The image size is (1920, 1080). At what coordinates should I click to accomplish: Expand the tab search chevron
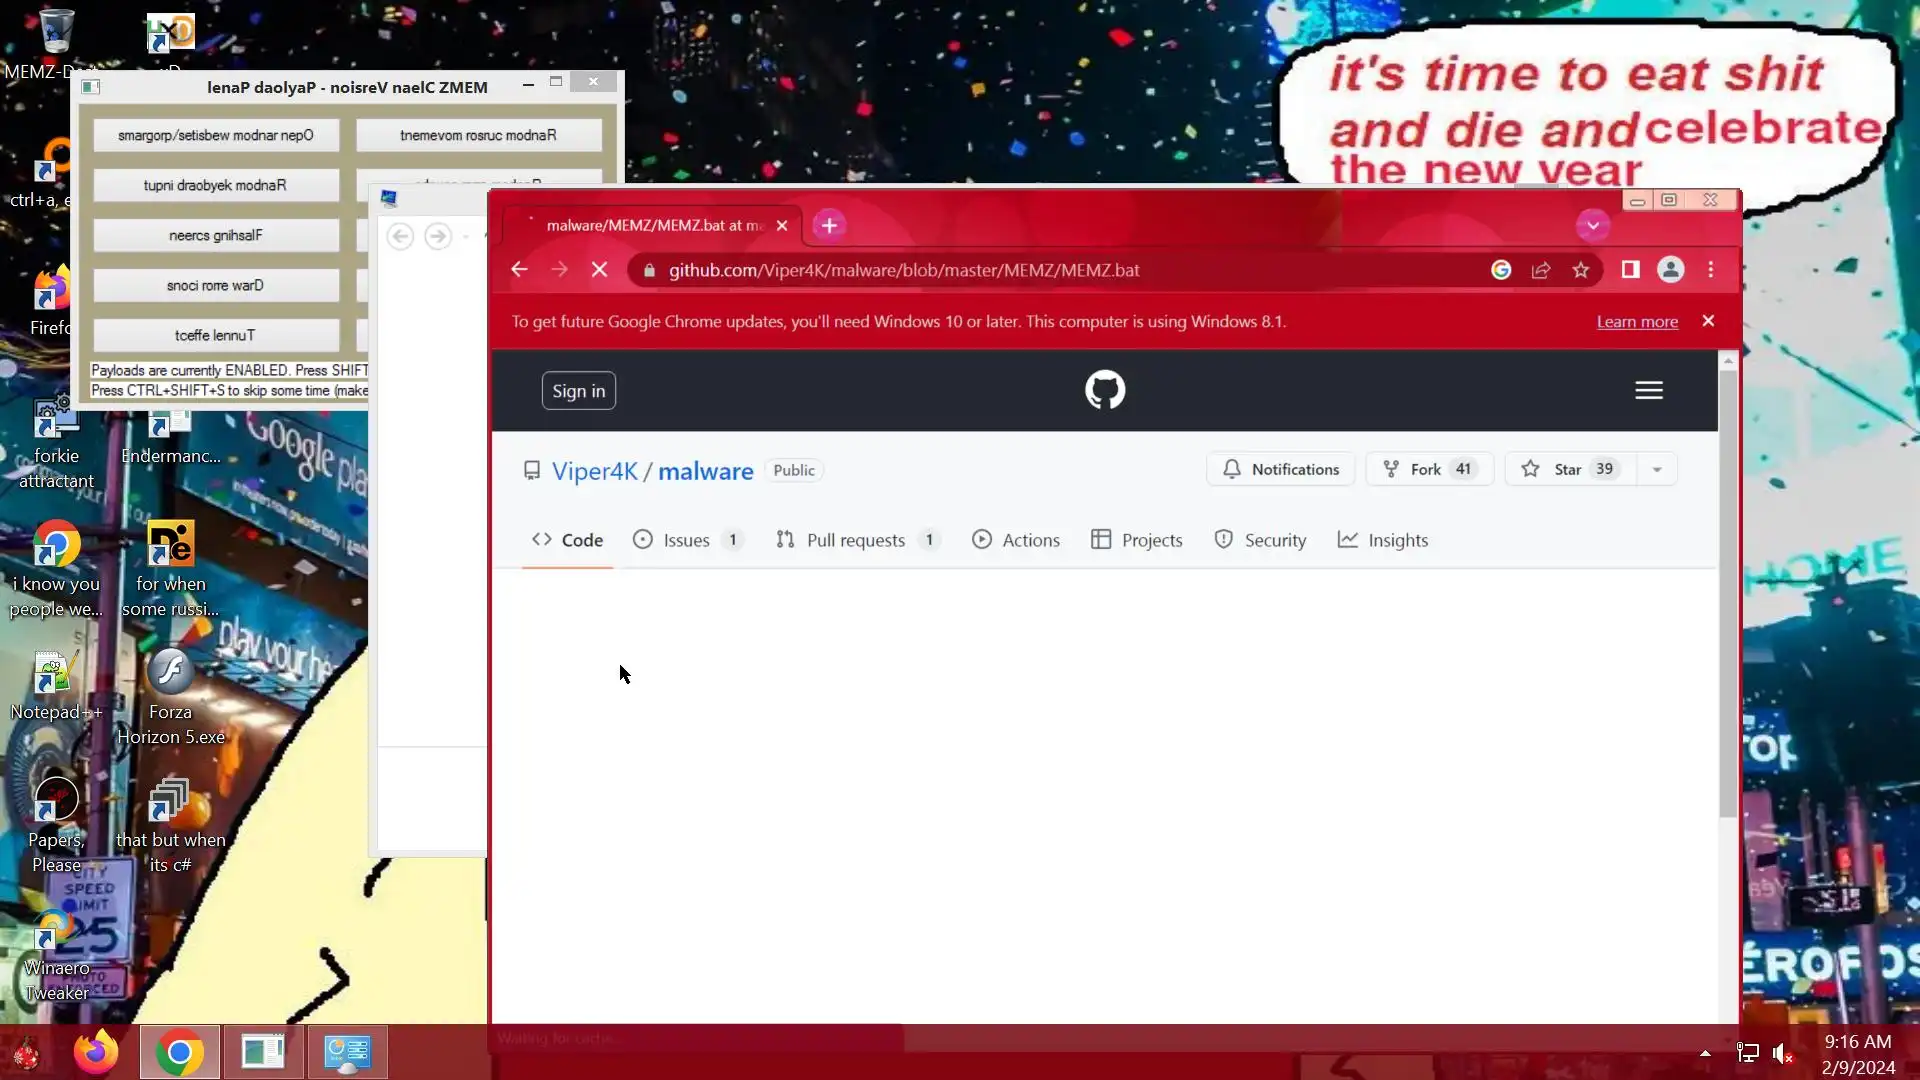pos(1593,226)
